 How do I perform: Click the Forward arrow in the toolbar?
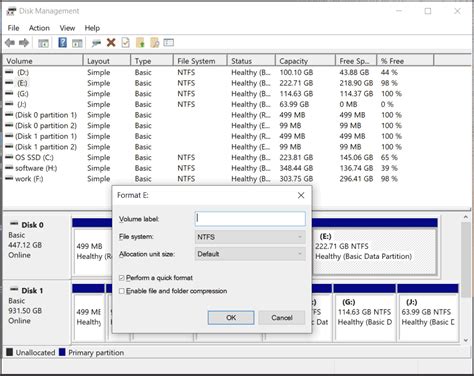(x=24, y=43)
